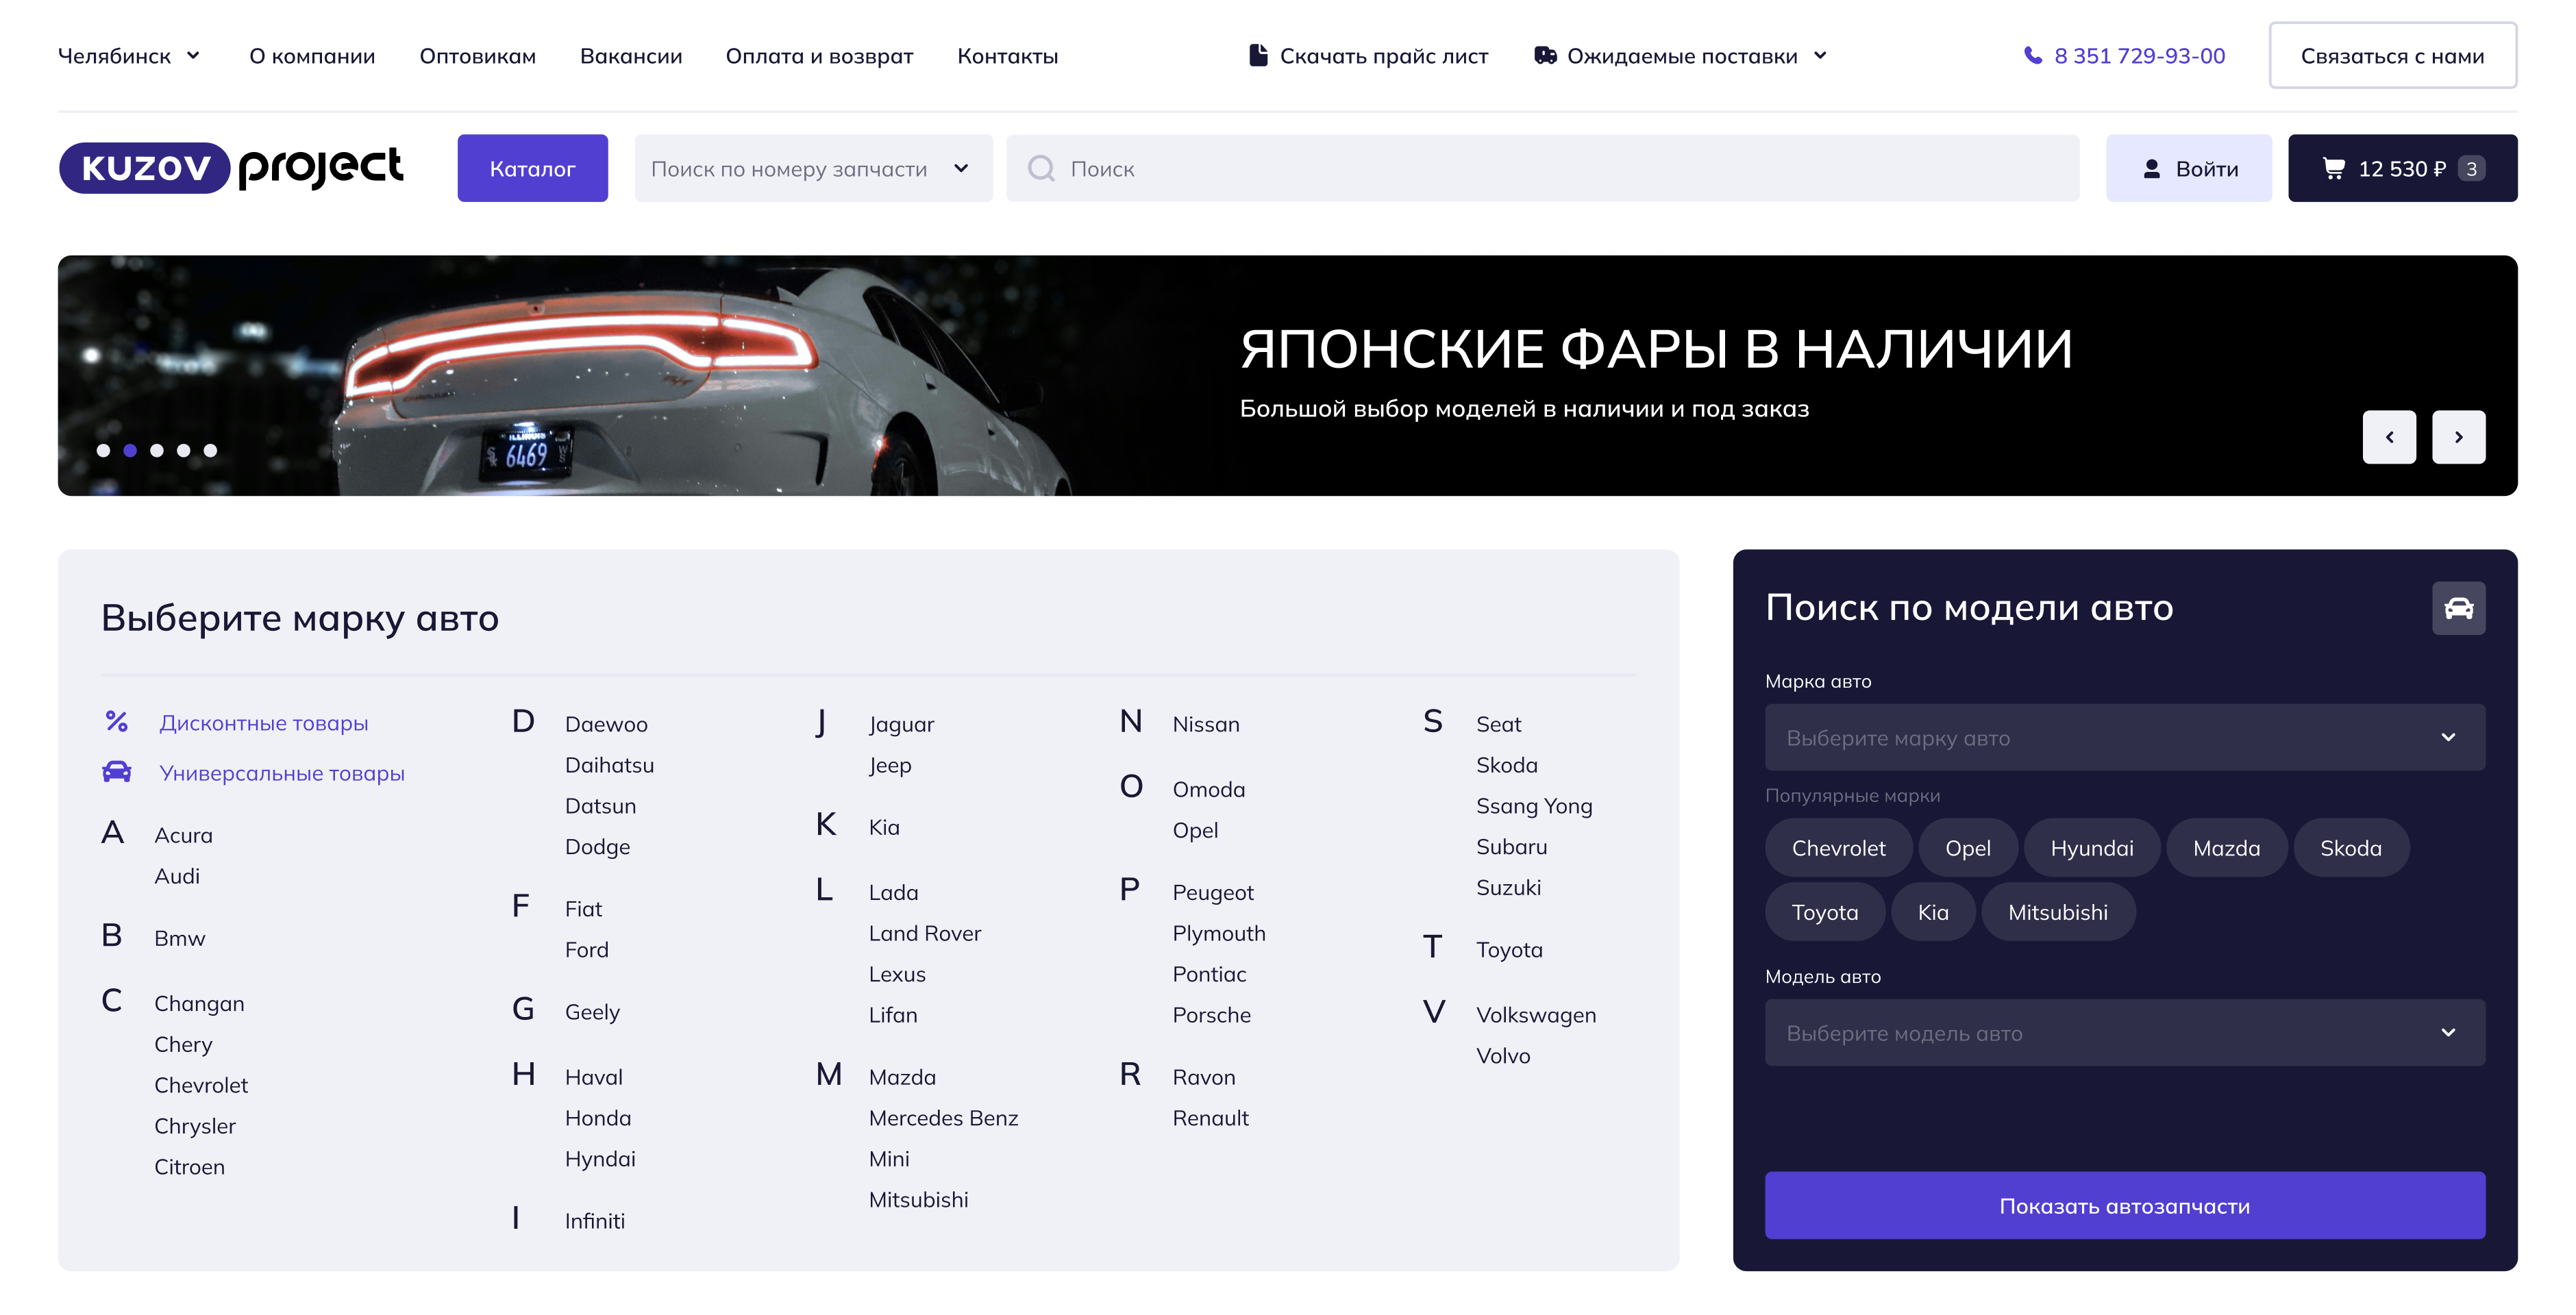Click Показать автозапчасти button
2576x1315 pixels.
(2124, 1205)
